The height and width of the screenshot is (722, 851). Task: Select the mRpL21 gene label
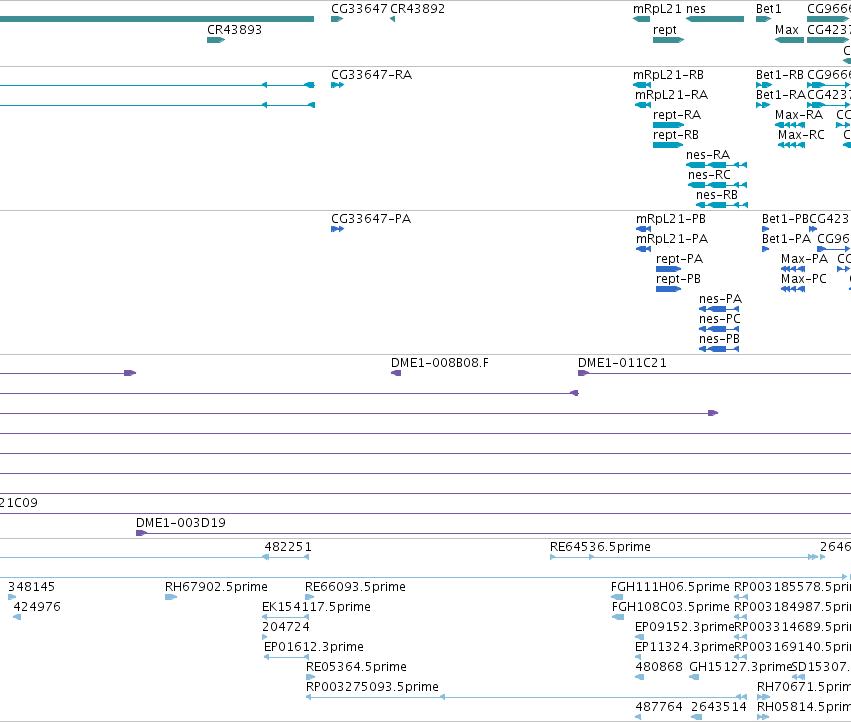pos(657,9)
